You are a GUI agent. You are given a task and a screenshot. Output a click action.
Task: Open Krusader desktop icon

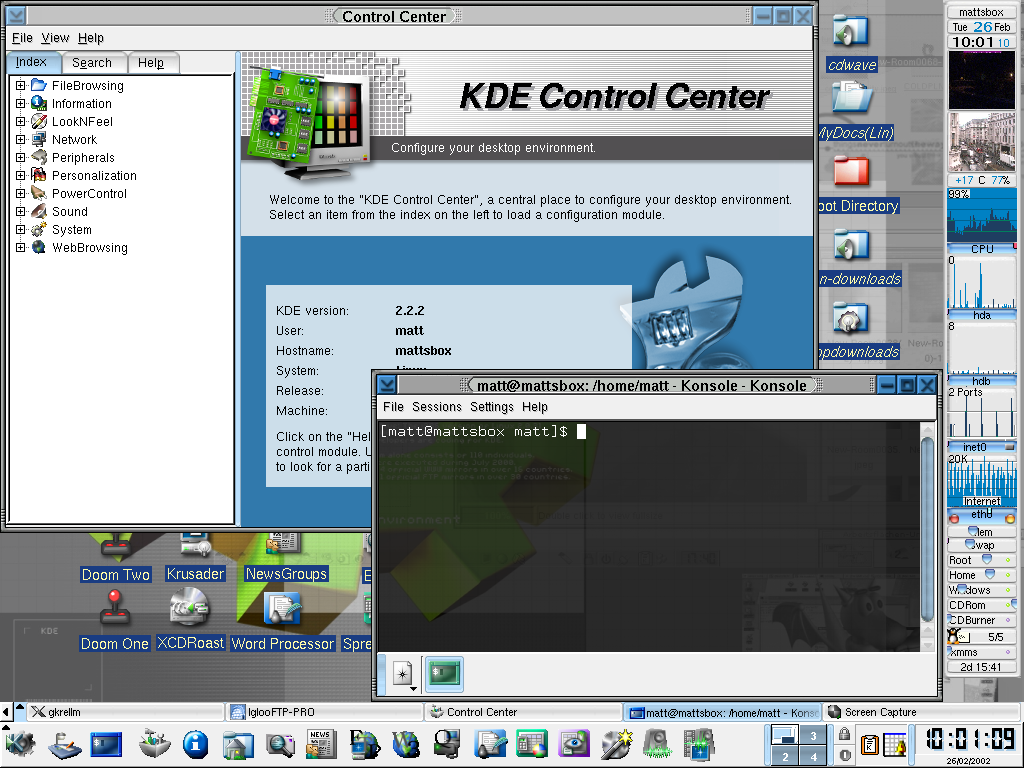195,557
